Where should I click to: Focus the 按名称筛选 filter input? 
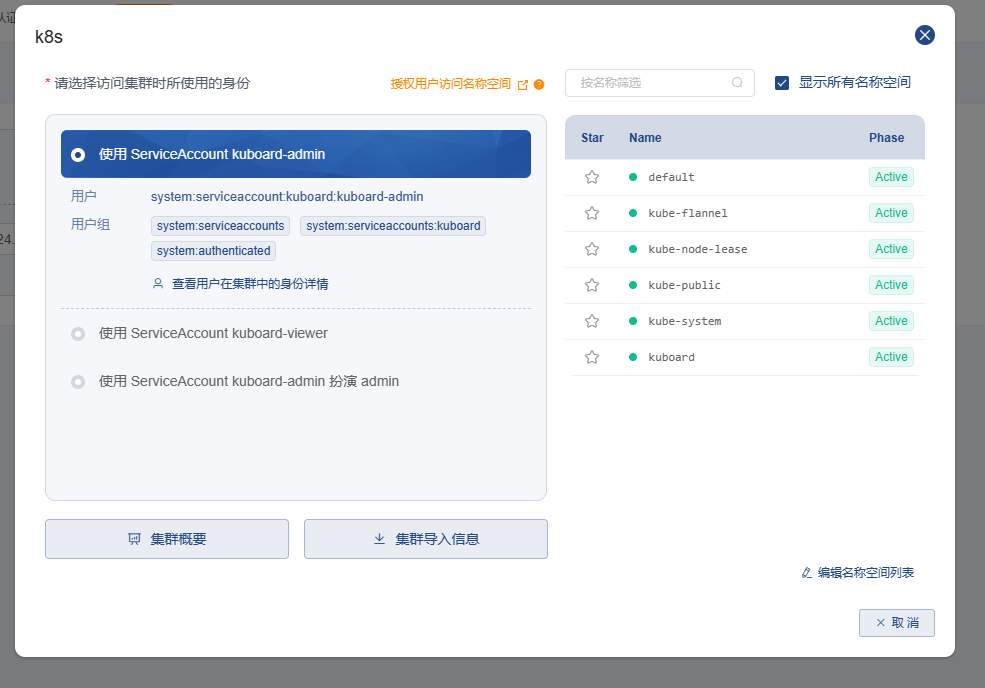tap(660, 83)
